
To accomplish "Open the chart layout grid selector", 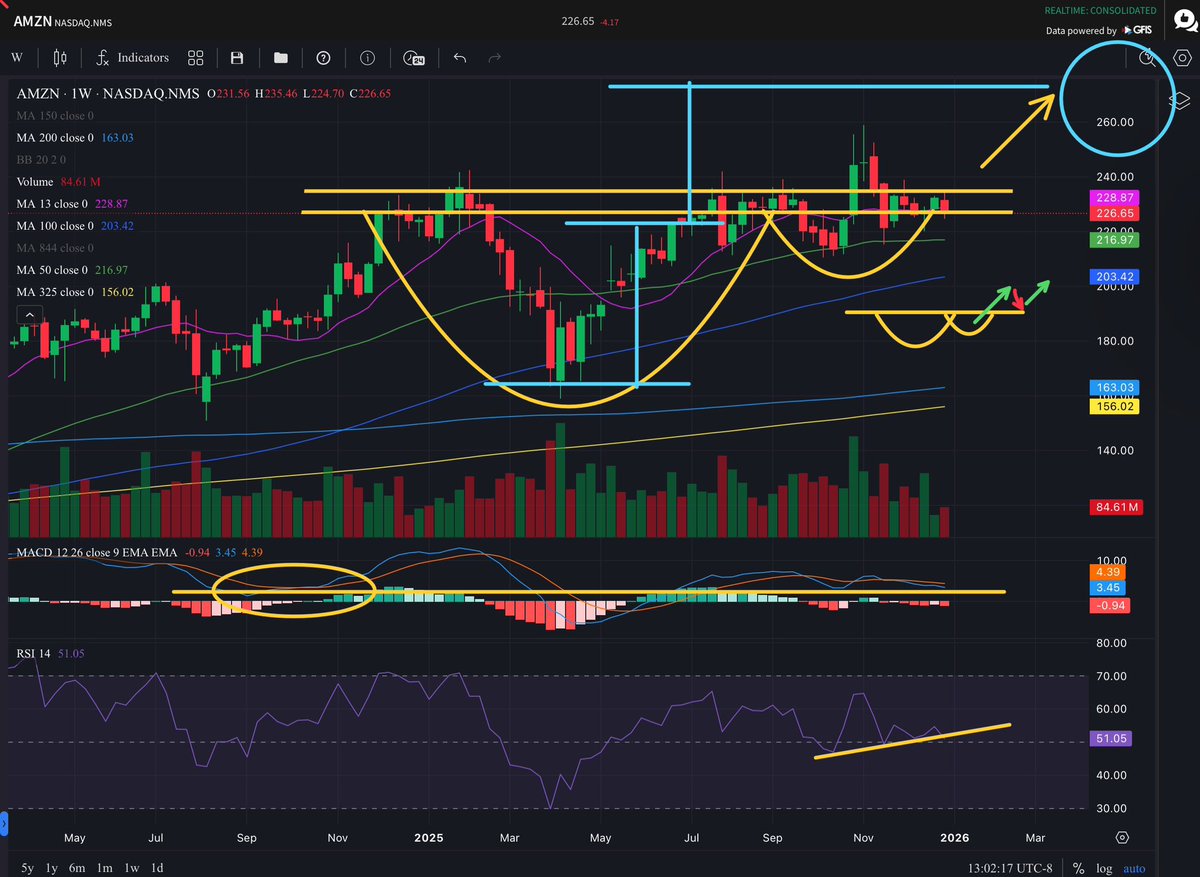I will point(196,58).
